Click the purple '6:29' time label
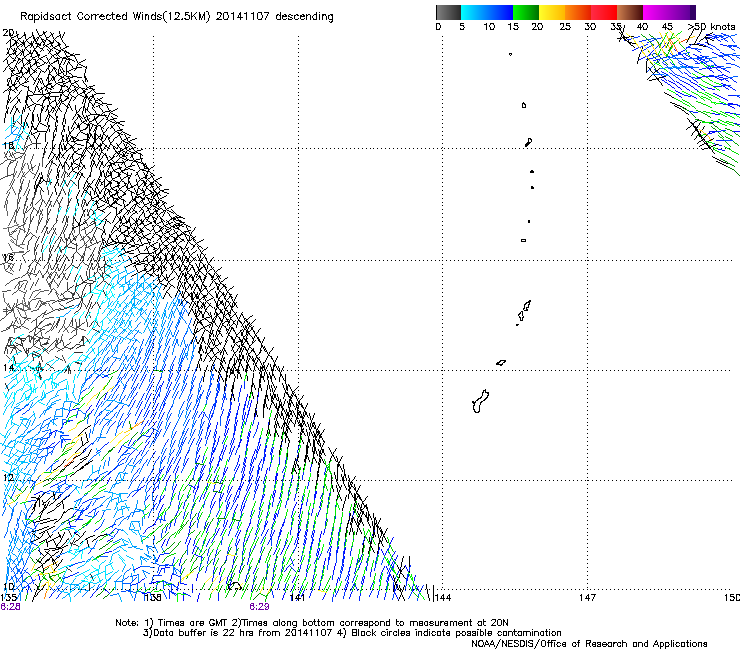Screen dimensions: 740x650 coord(260,607)
